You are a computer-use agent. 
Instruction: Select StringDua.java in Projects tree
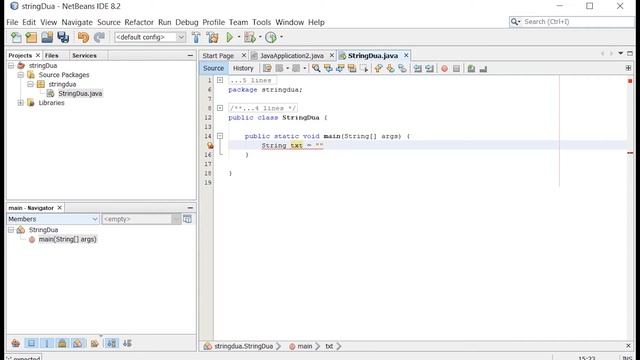pyautogui.click(x=80, y=93)
